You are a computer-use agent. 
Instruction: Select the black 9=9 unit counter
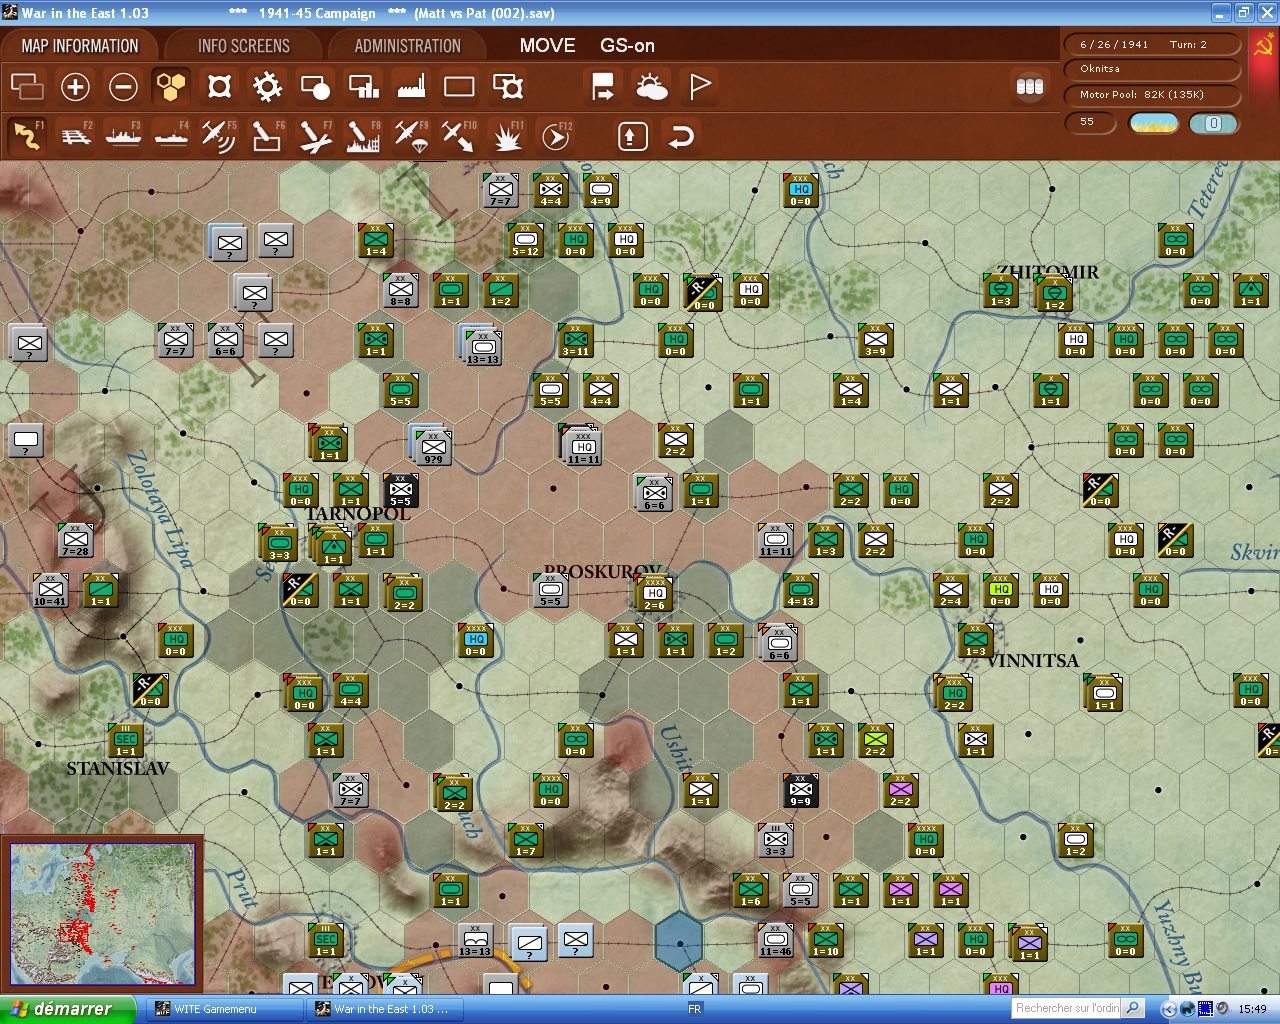tap(800, 790)
